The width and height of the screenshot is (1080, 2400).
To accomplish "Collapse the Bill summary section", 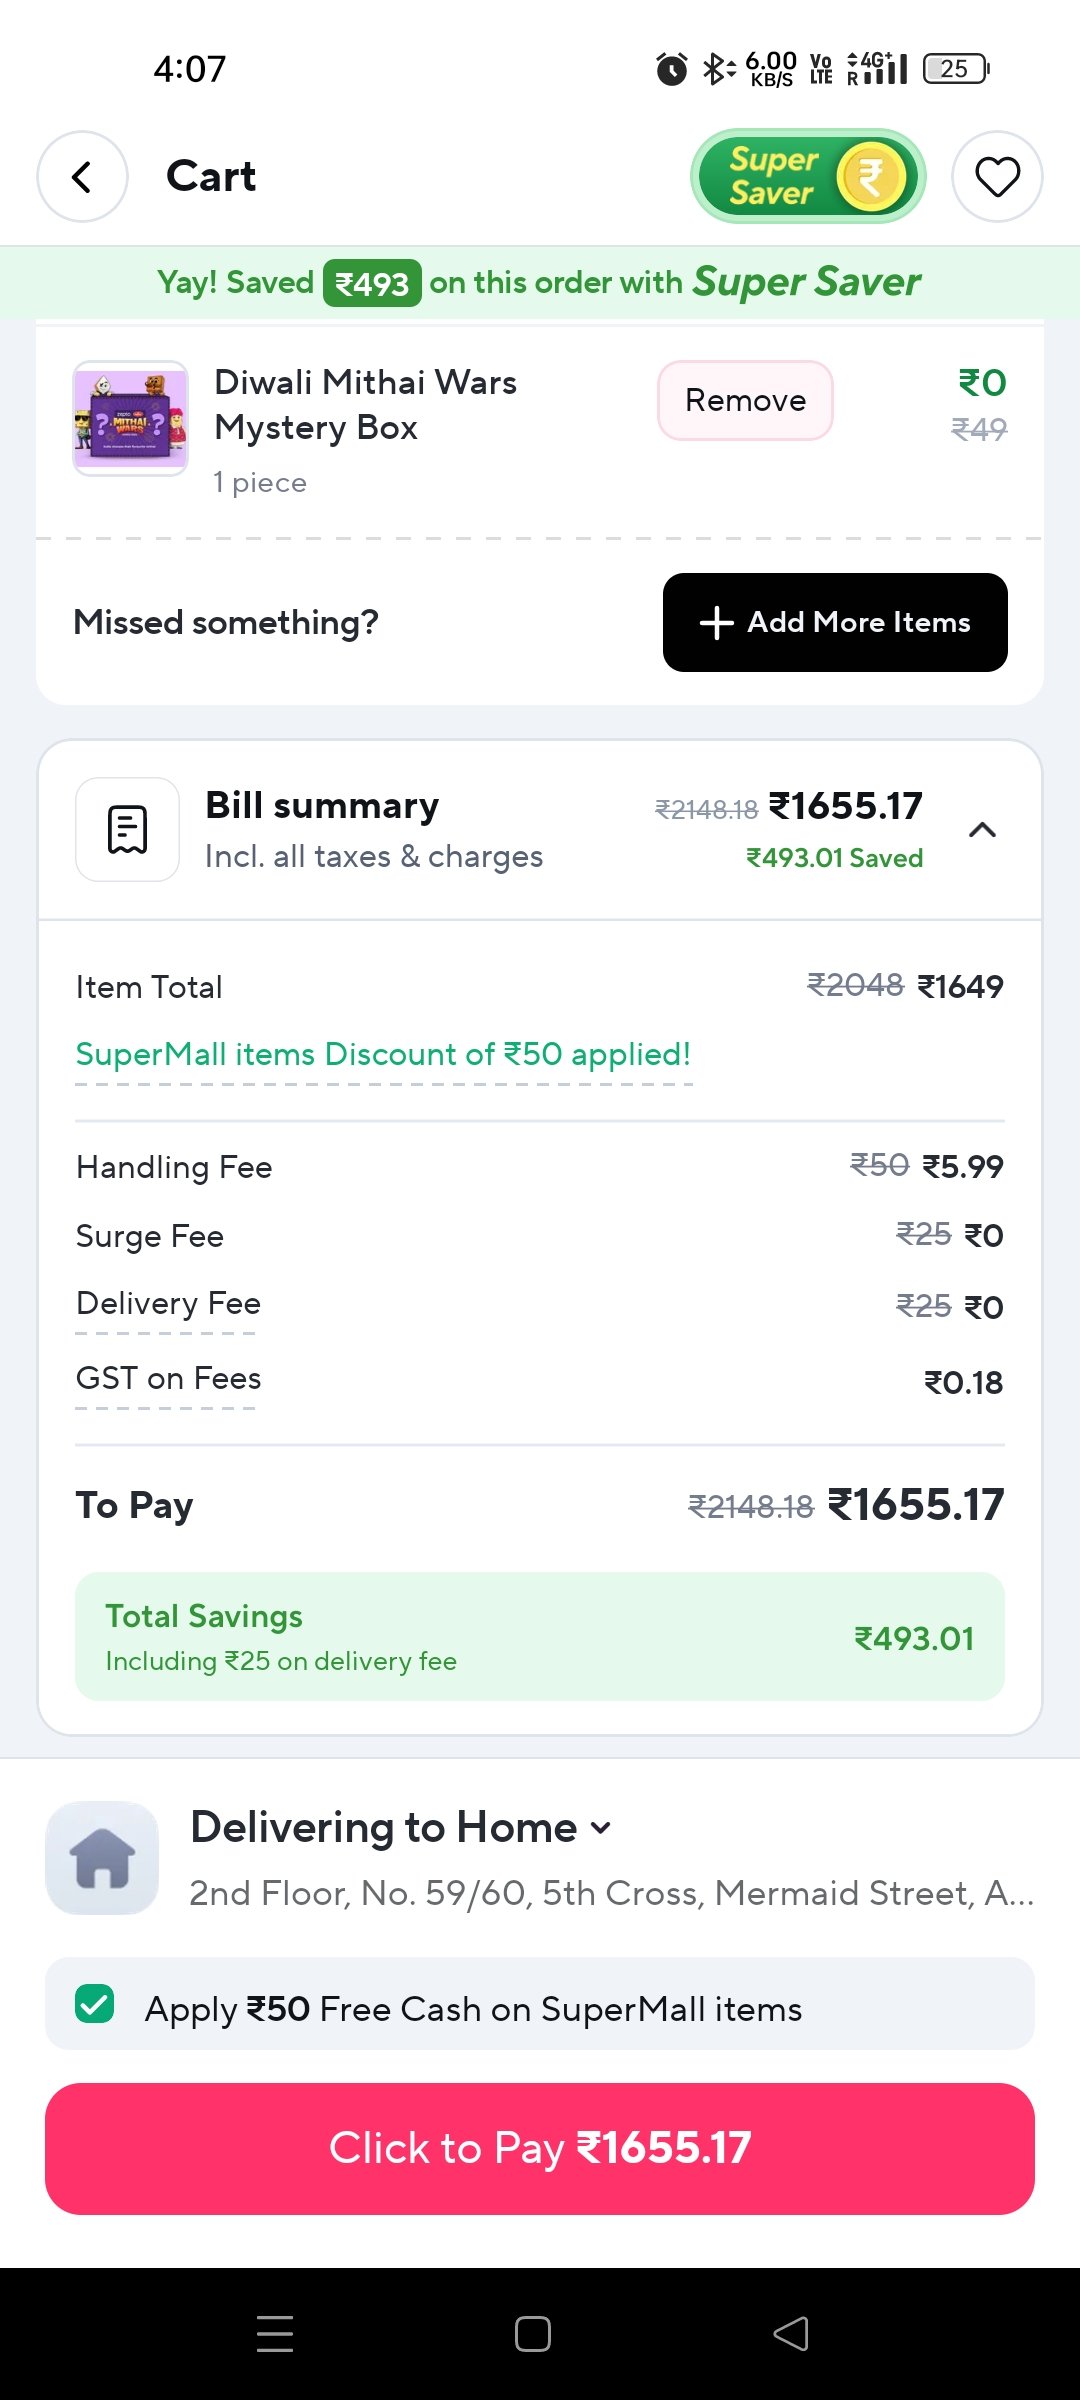I will click(983, 830).
